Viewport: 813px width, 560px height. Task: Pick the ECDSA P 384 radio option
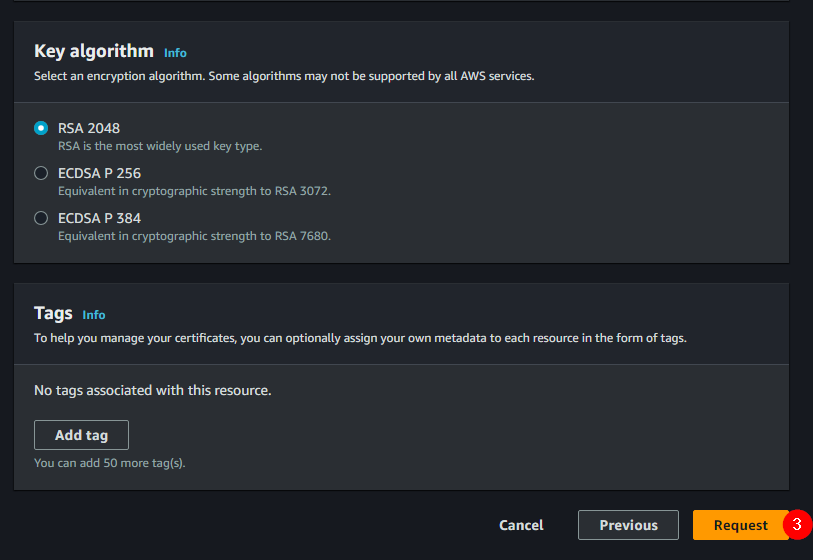(x=41, y=218)
